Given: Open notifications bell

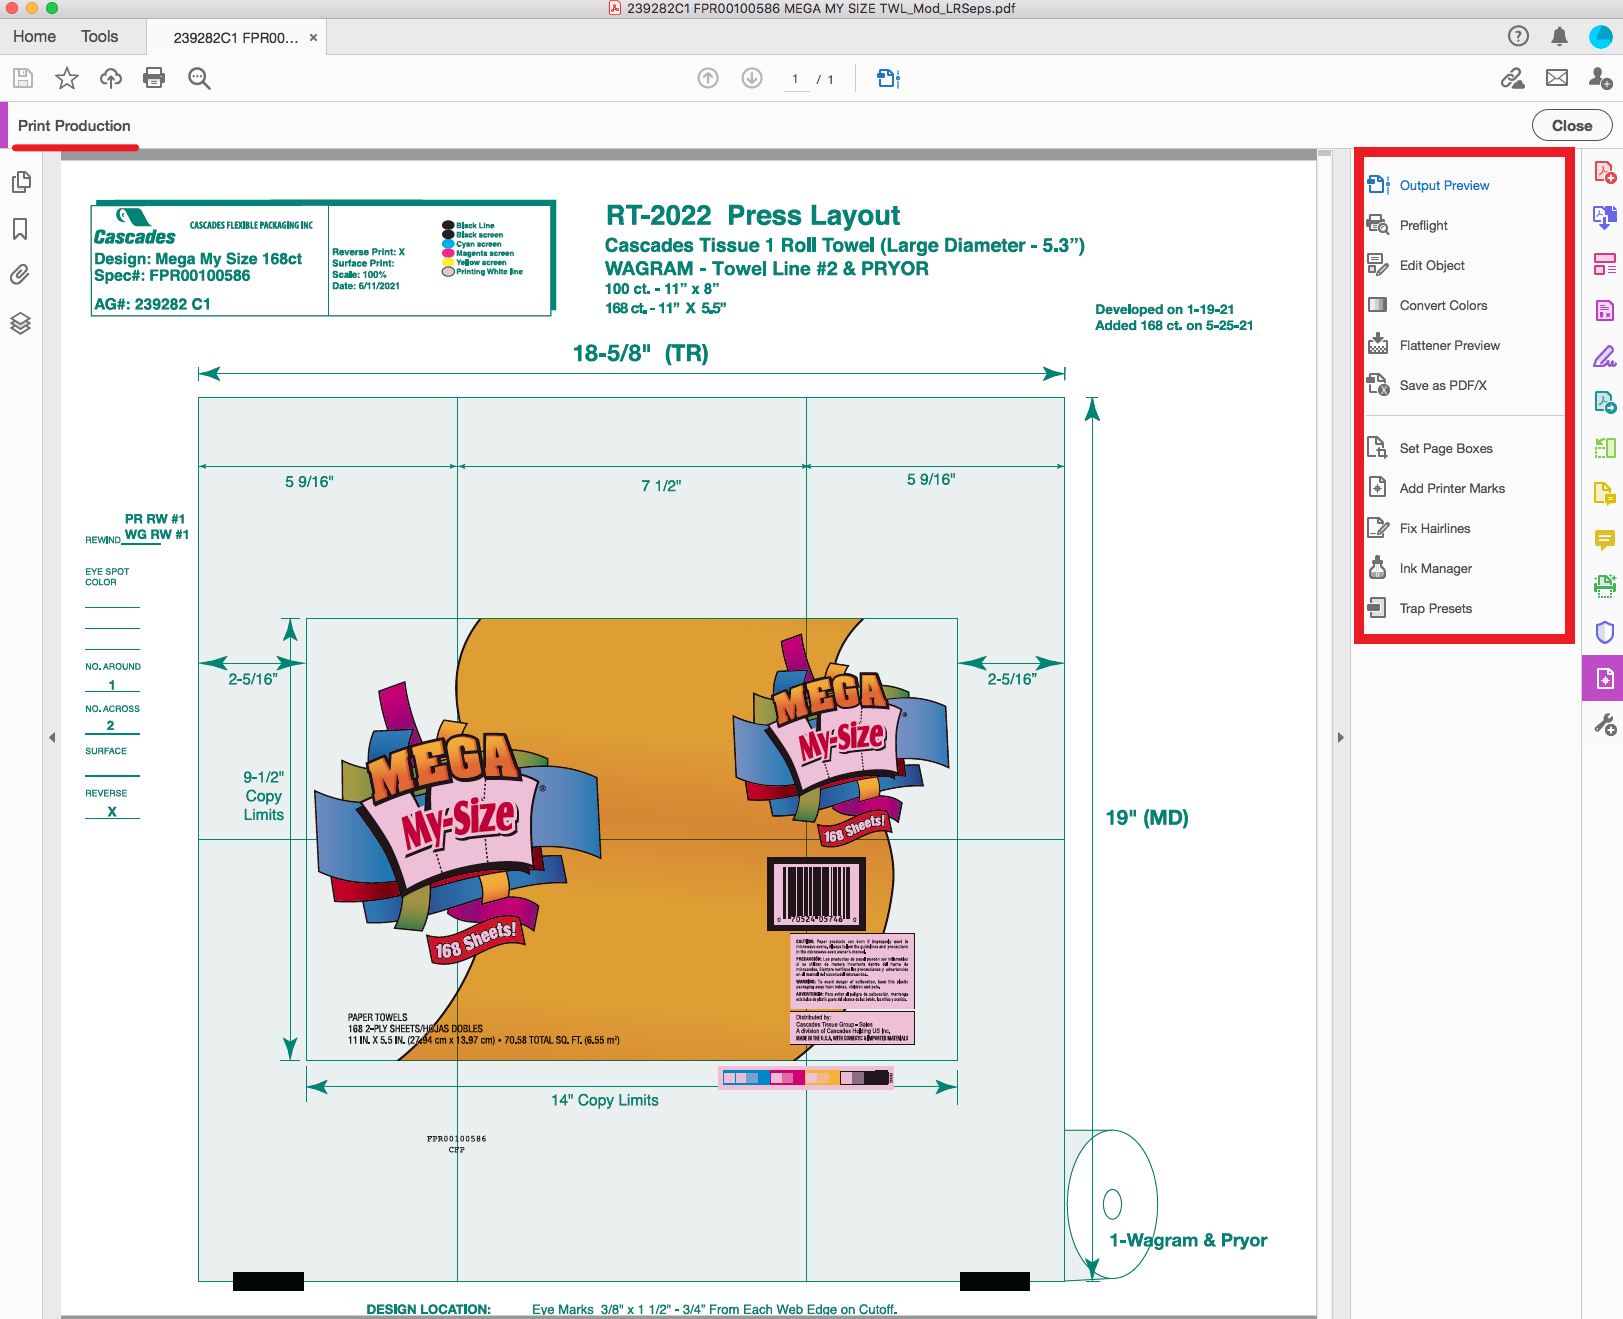Looking at the screenshot, I should pos(1559,37).
